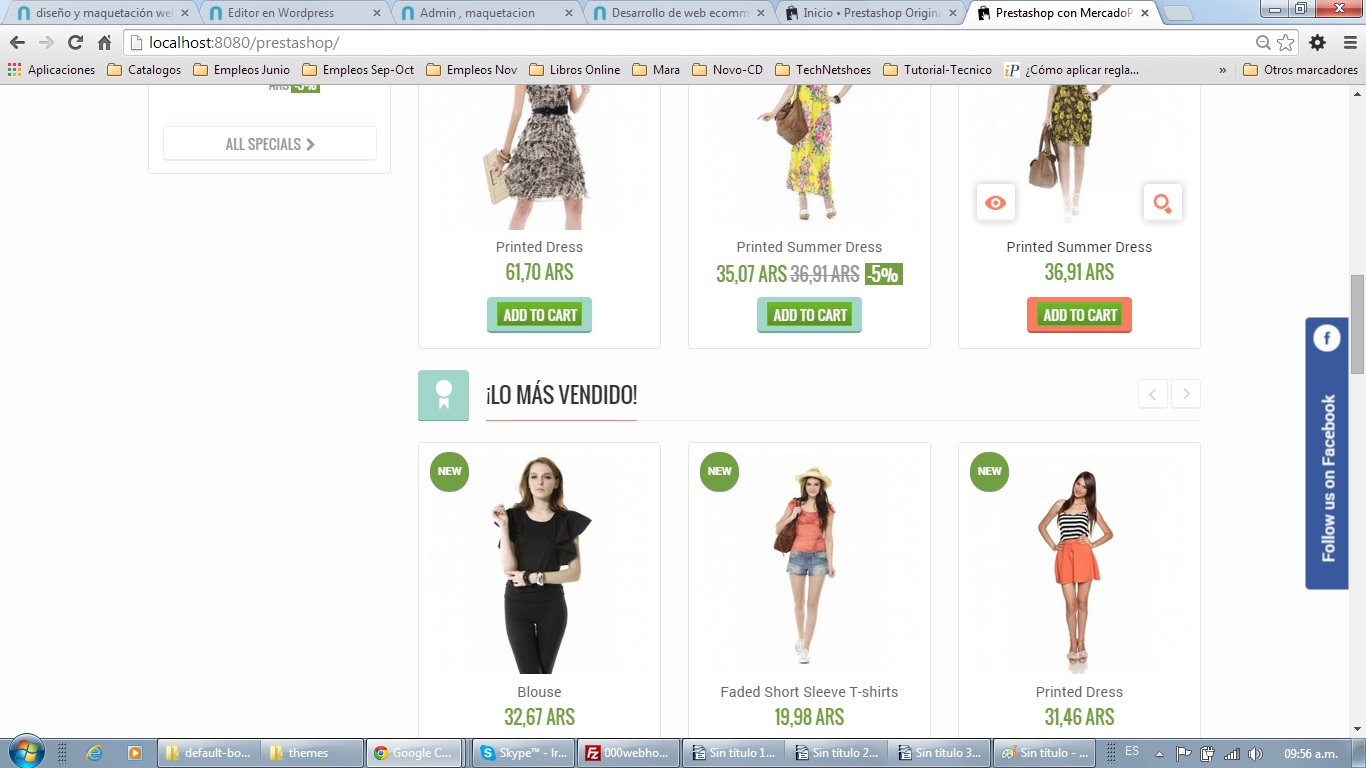Image resolution: width=1366 pixels, height=768 pixels.
Task: Click the zoom magnifier icon in address bar
Action: (1264, 43)
